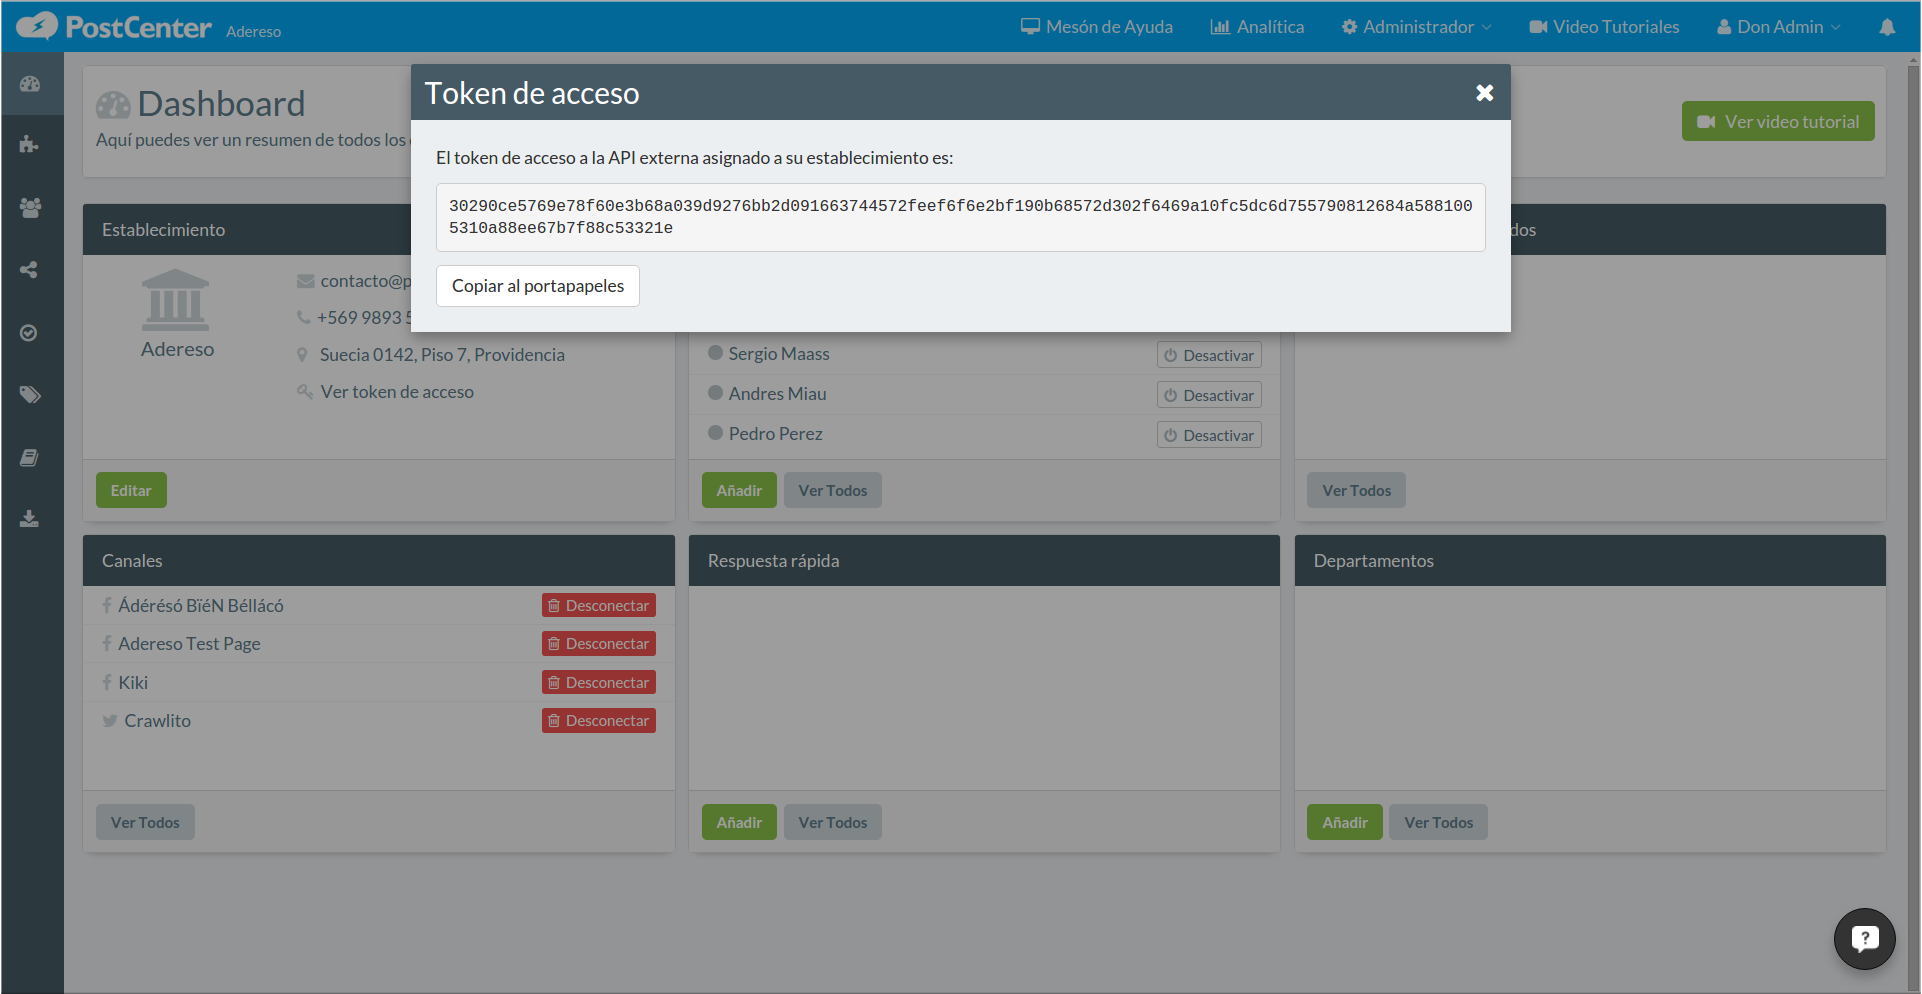Screen dimensions: 1922x994
Task: Open Analítica from the top menu
Action: click(1257, 27)
